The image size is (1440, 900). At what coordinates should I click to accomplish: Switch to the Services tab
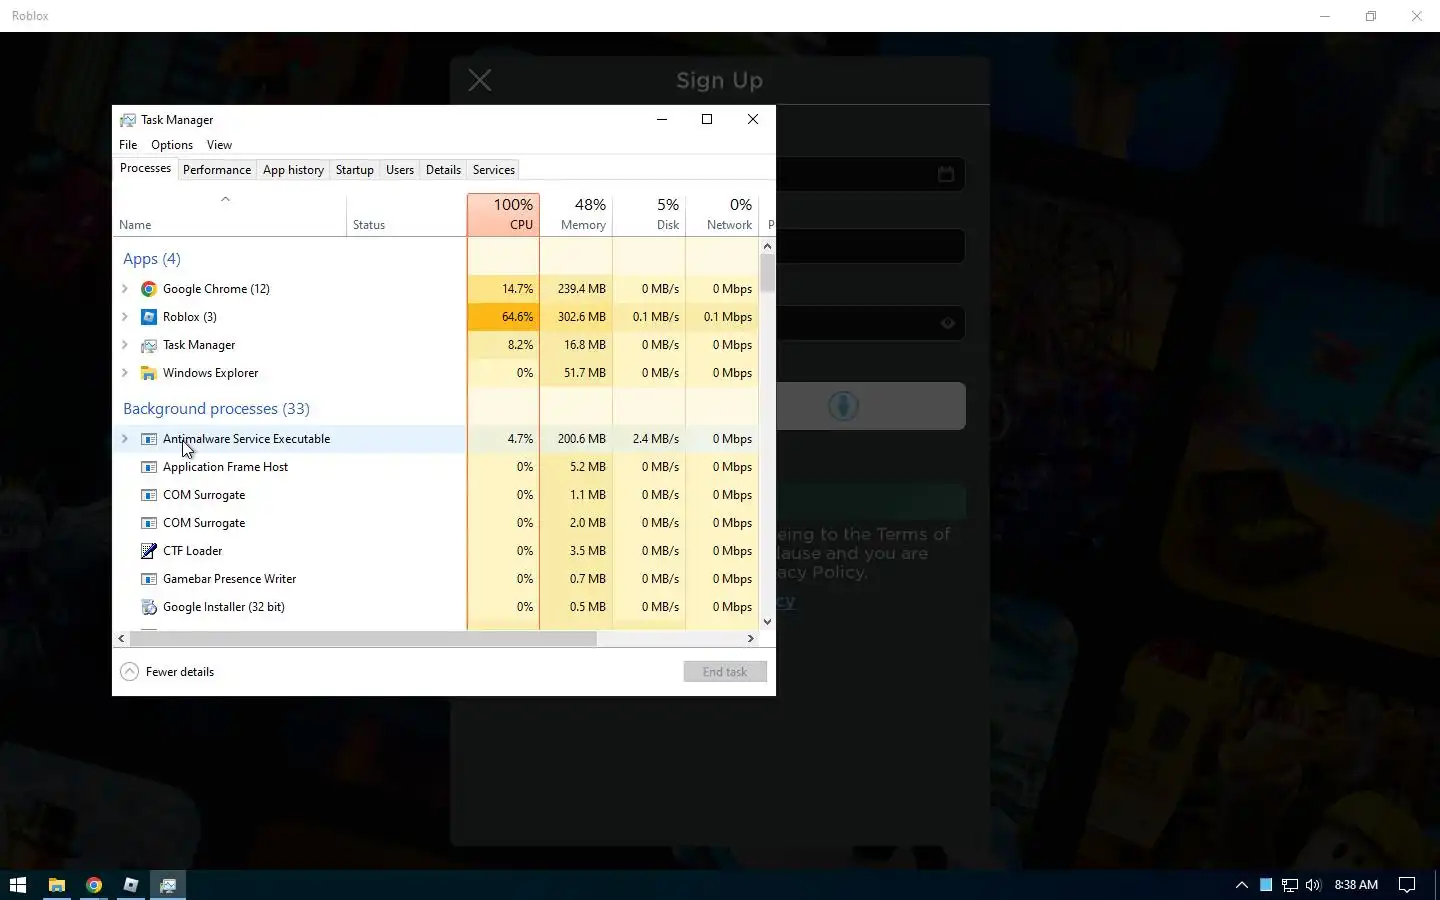[494, 170]
